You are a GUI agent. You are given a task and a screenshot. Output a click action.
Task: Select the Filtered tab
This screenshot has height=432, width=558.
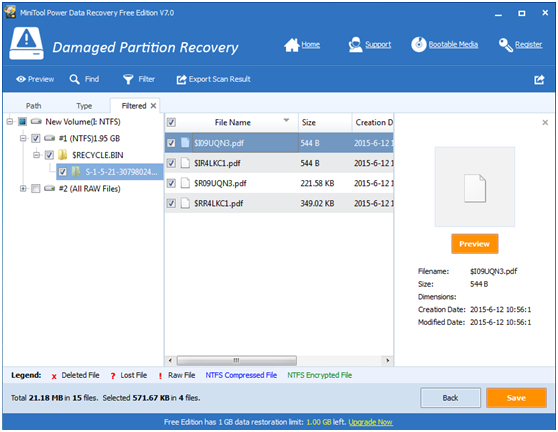pos(134,106)
